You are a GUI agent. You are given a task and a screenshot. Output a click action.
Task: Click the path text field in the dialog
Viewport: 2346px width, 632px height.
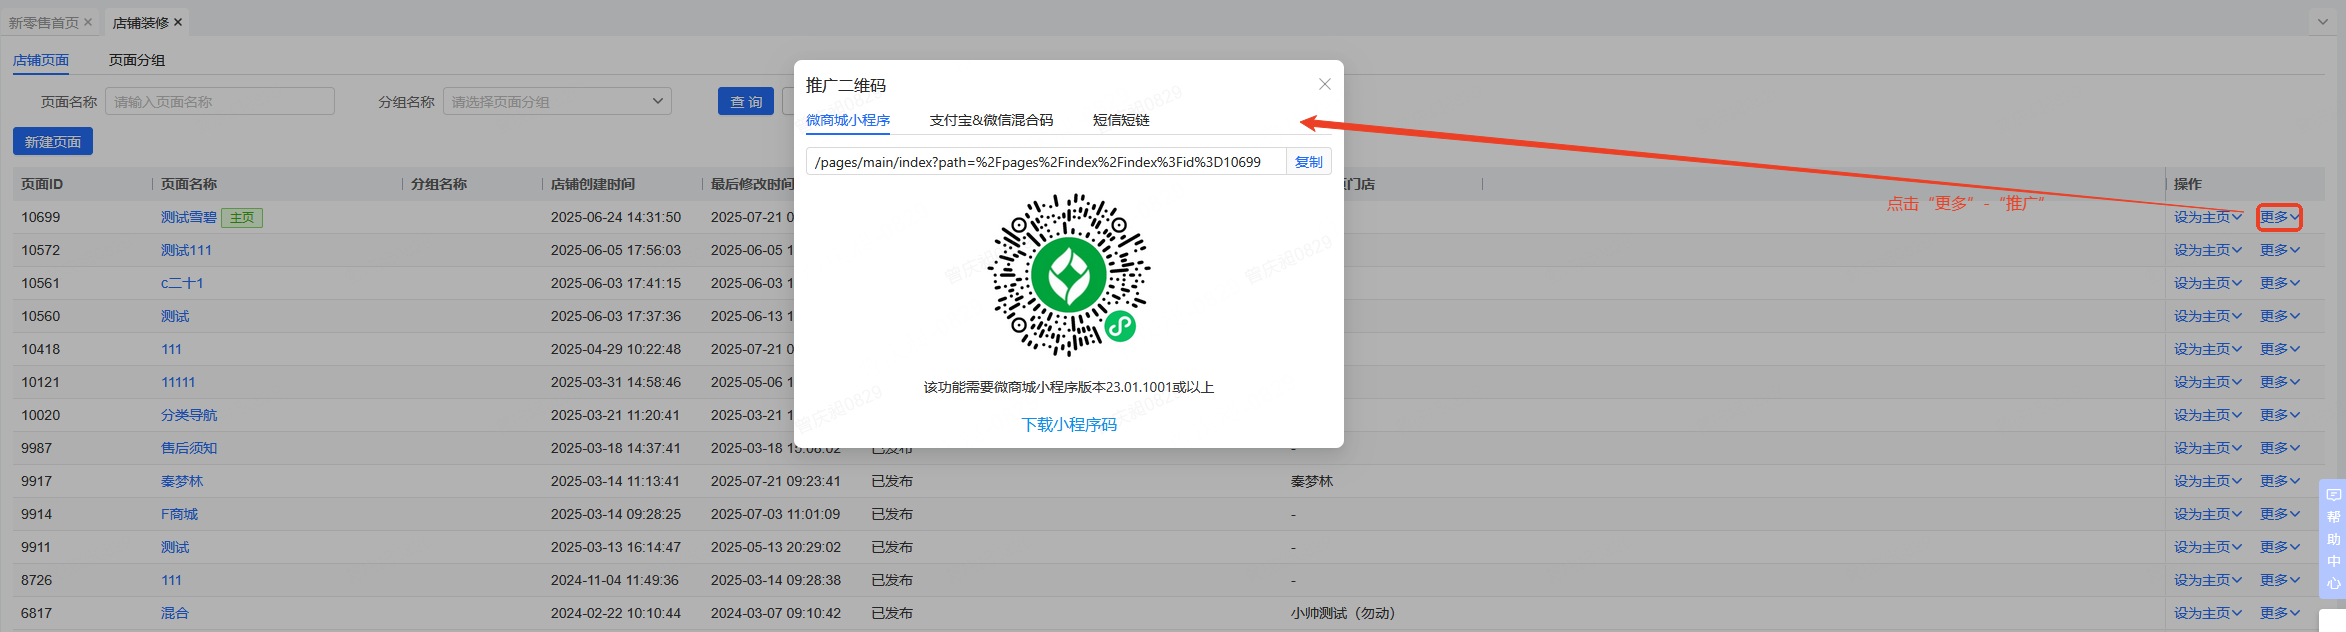(x=1046, y=162)
